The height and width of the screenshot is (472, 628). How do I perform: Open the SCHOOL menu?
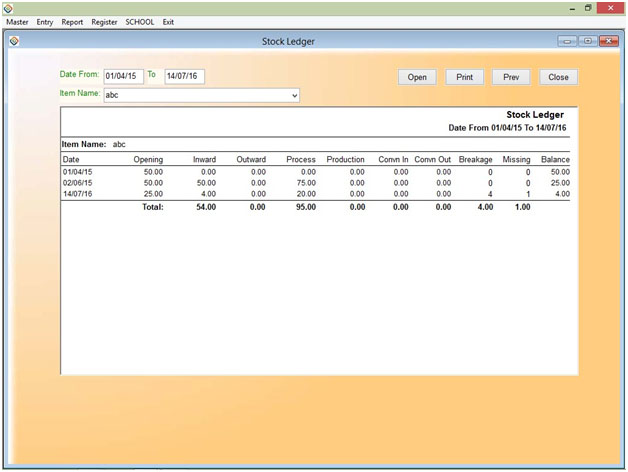[140, 21]
